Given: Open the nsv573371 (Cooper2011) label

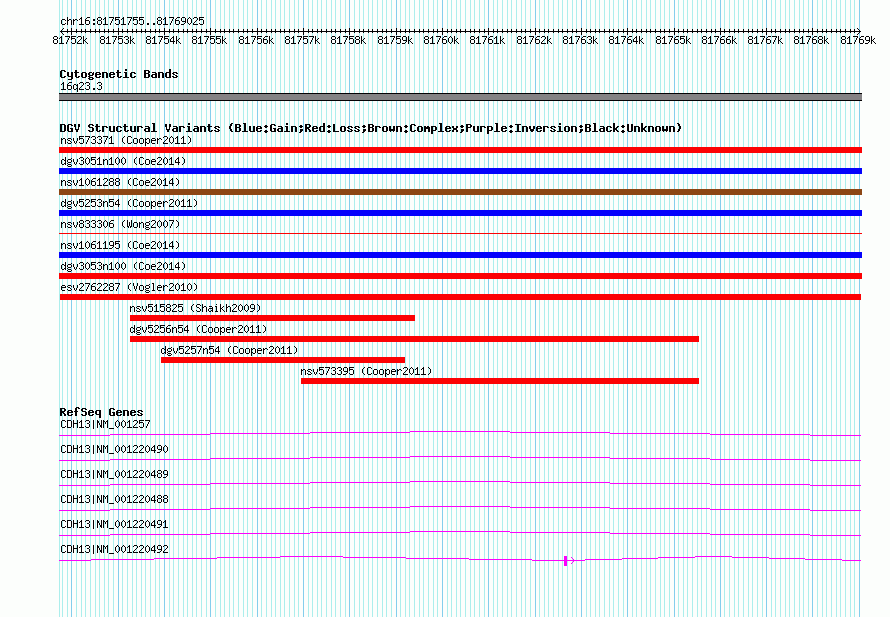Looking at the screenshot, I should click(126, 140).
